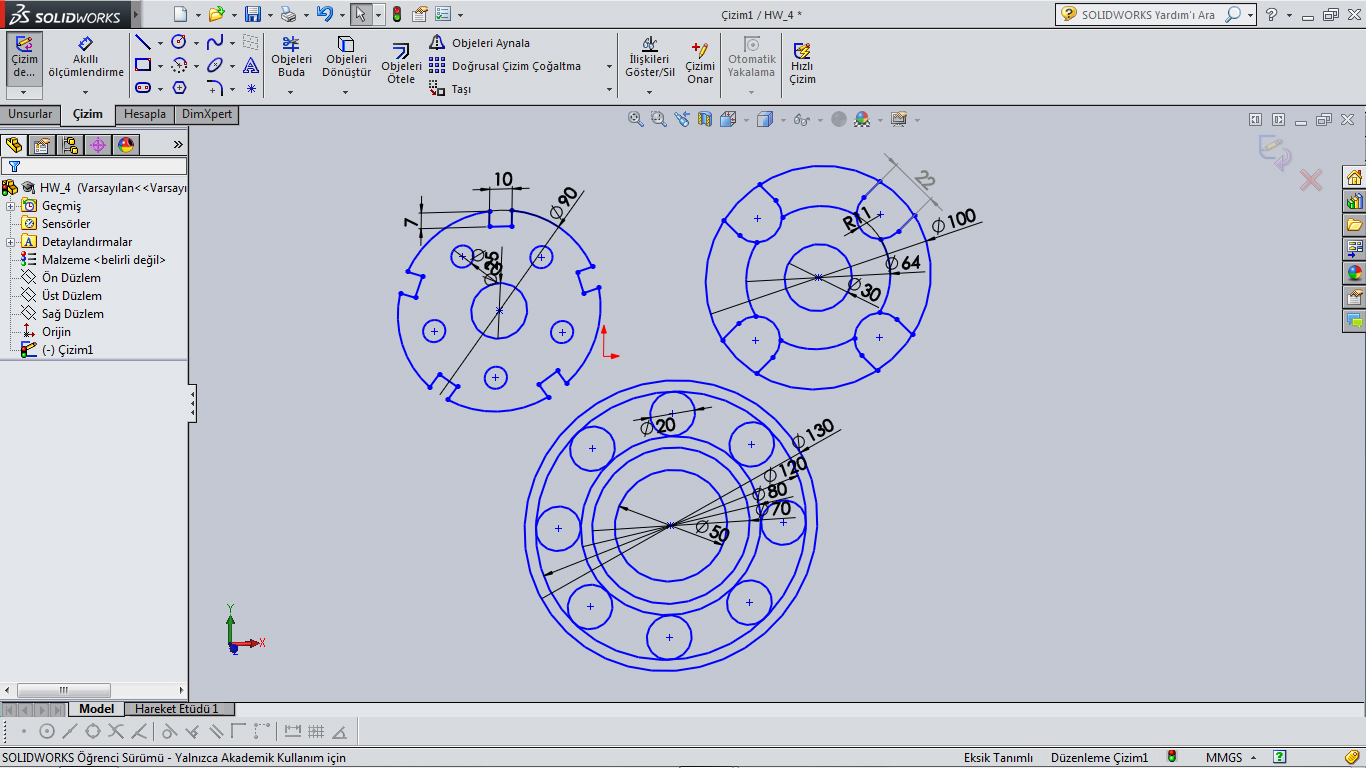The image size is (1366, 768).
Task: Open the PropertyManager panel tab
Action: [42, 145]
